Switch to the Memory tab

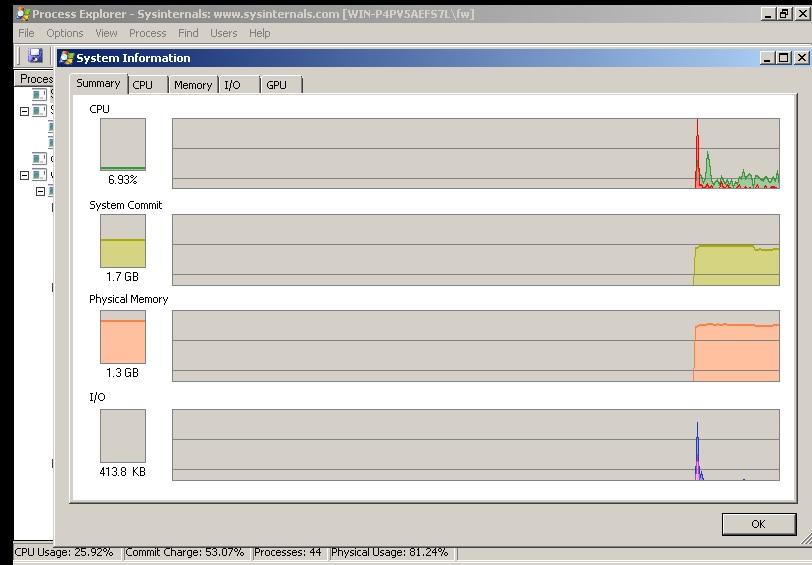click(193, 85)
